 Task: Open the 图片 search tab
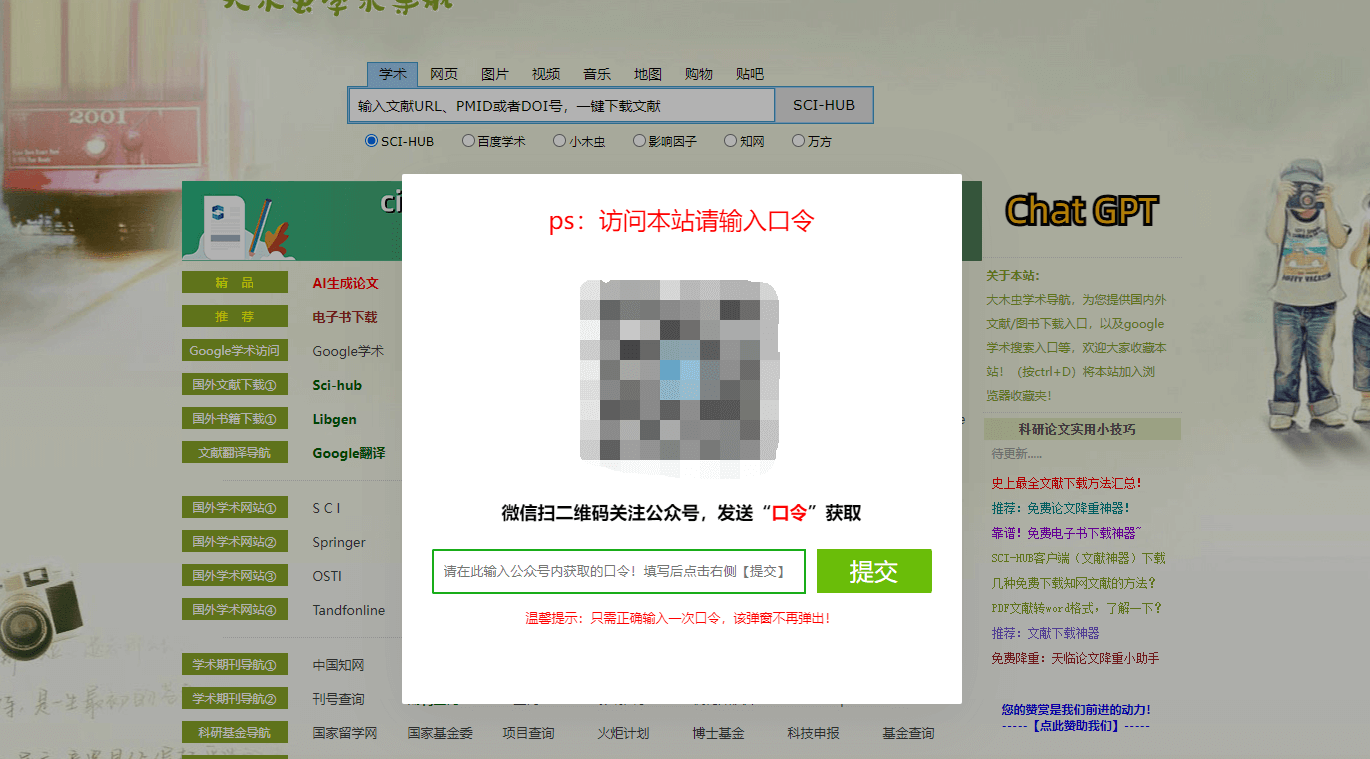tap(495, 74)
